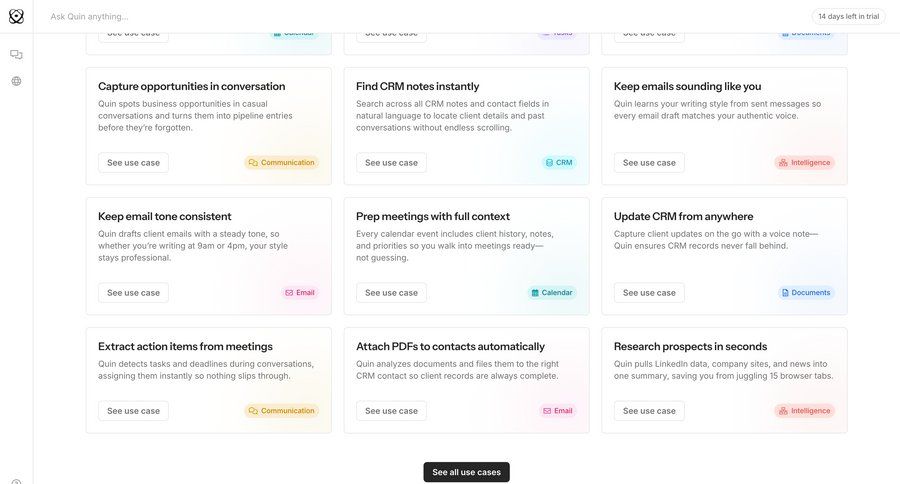This screenshot has height=484, width=900.
Task: Click Intelligence tag on Research prospects card
Action: point(804,410)
